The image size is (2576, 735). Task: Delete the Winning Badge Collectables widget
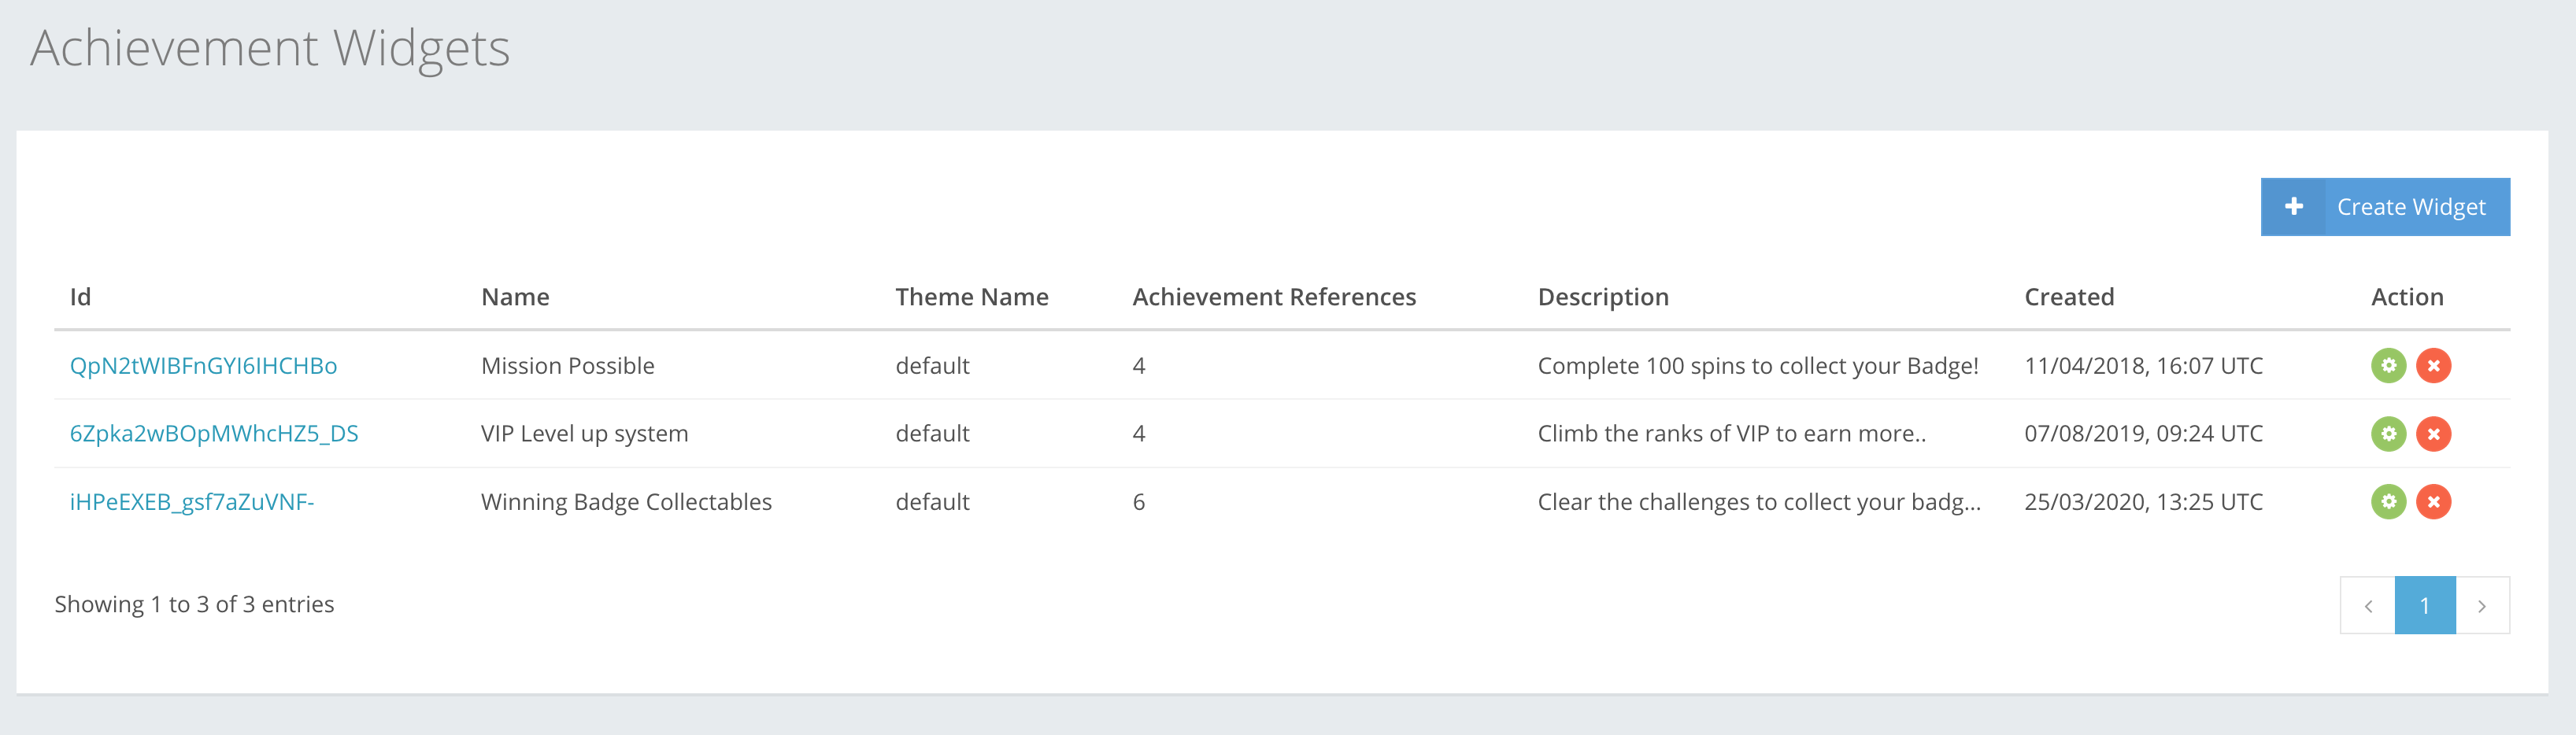[x=2434, y=502]
